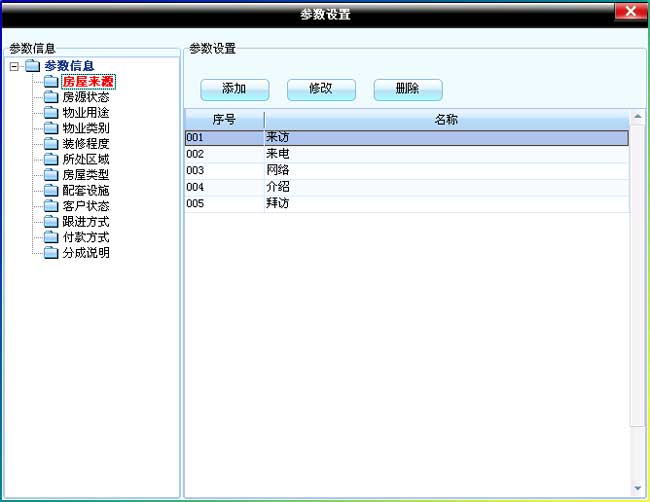Click the folder icon beside 客户状态
Image resolution: width=650 pixels, height=502 pixels.
(51, 206)
